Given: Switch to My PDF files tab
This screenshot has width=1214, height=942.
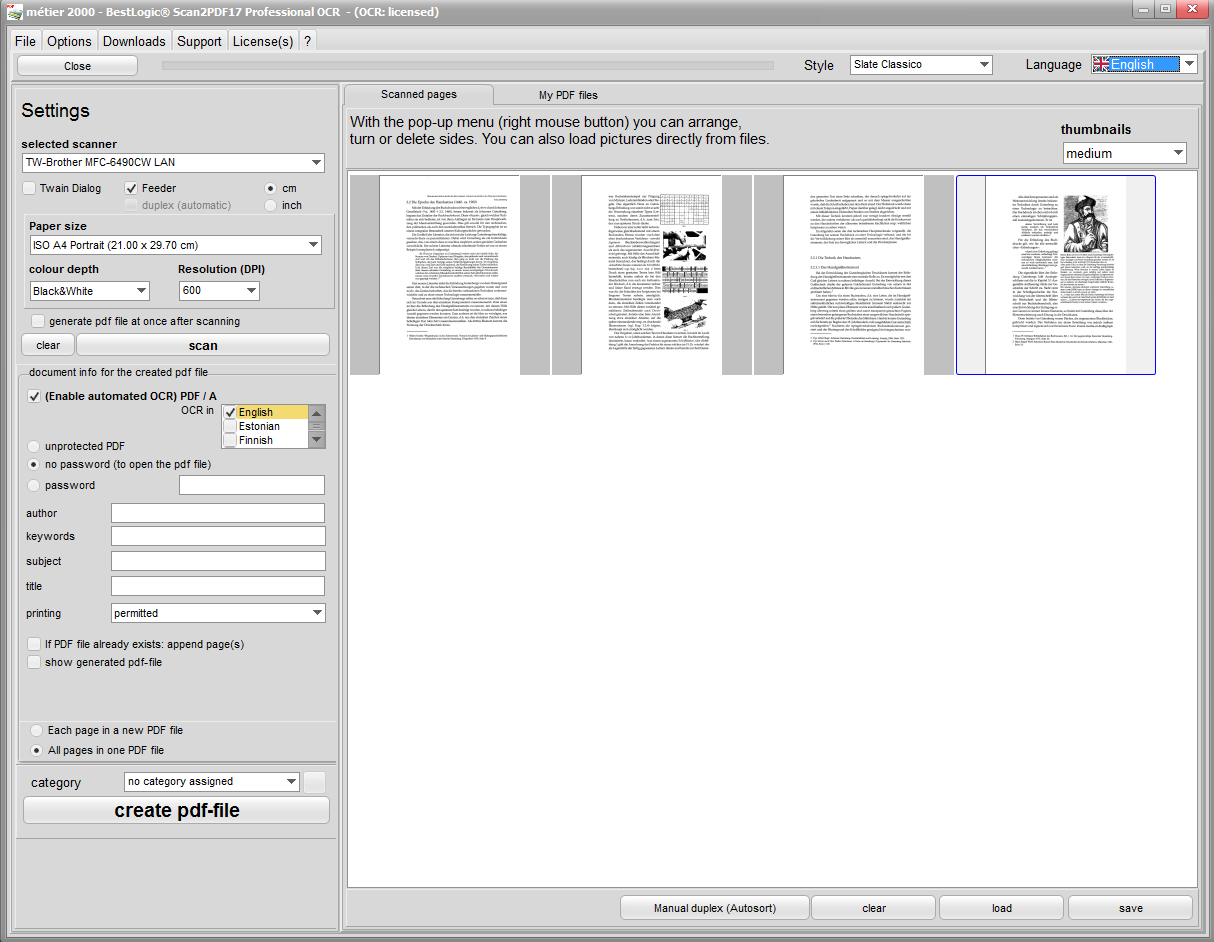Looking at the screenshot, I should tap(568, 95).
